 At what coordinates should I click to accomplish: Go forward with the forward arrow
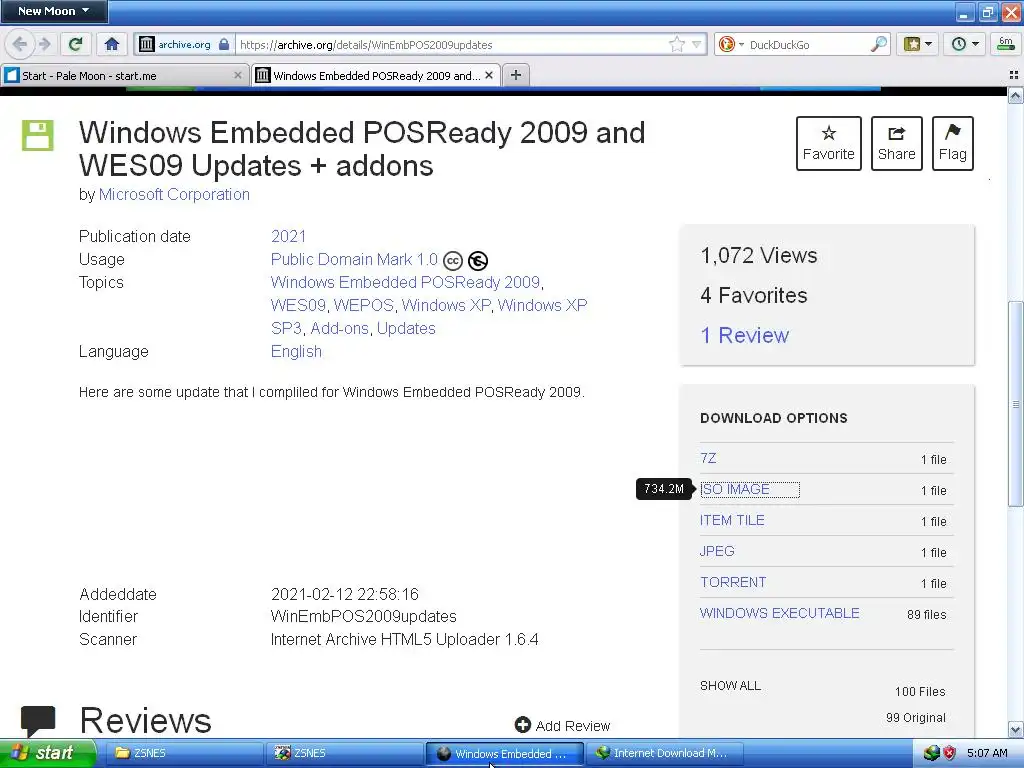tap(44, 44)
